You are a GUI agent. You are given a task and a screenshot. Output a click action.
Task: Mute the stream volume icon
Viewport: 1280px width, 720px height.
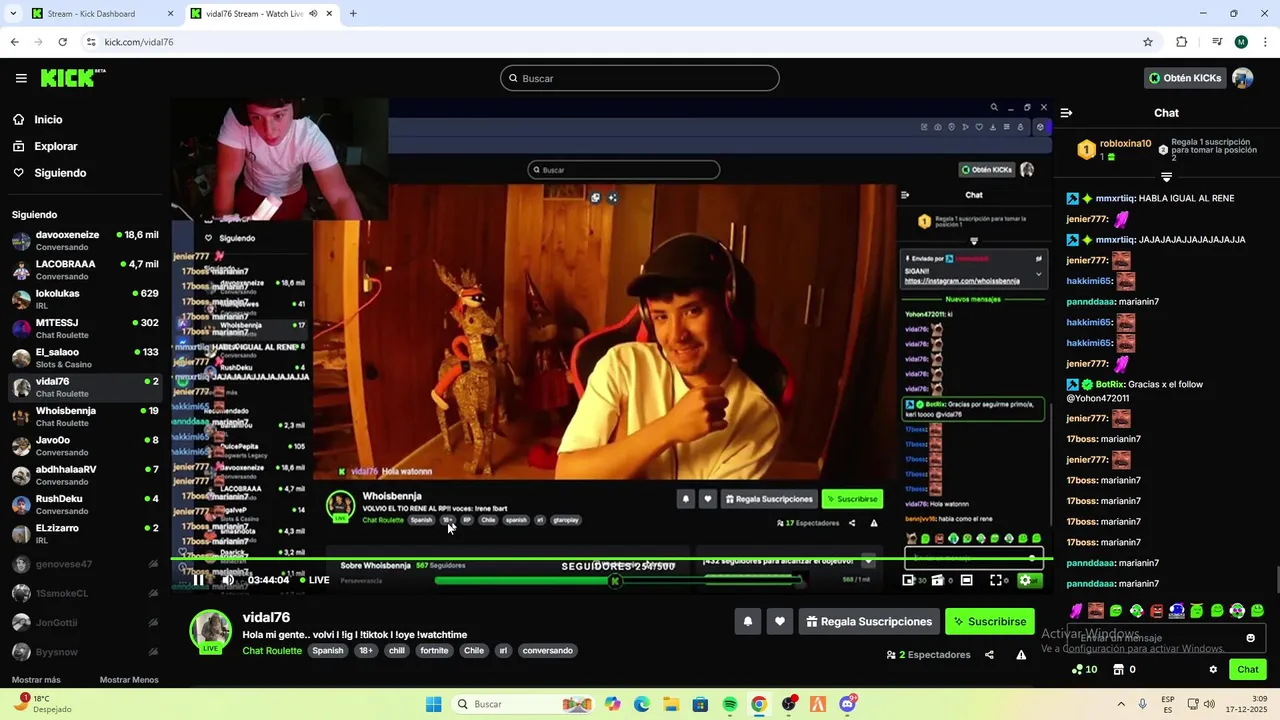pyautogui.click(x=227, y=580)
